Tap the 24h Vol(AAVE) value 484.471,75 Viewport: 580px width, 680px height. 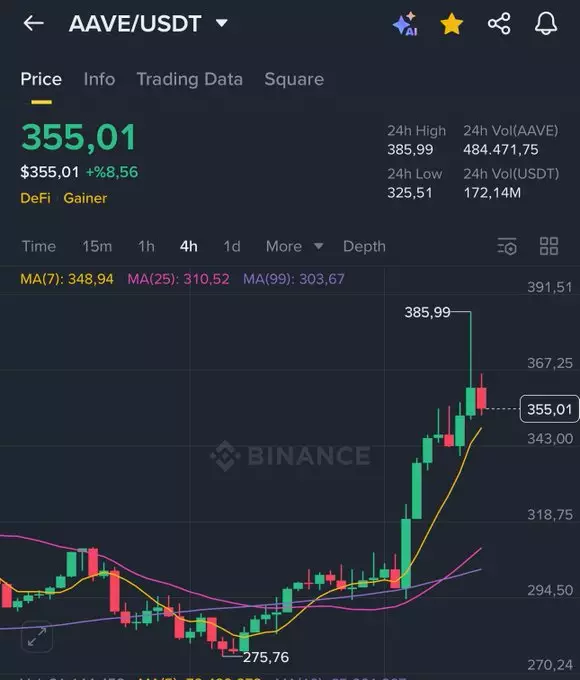point(501,150)
